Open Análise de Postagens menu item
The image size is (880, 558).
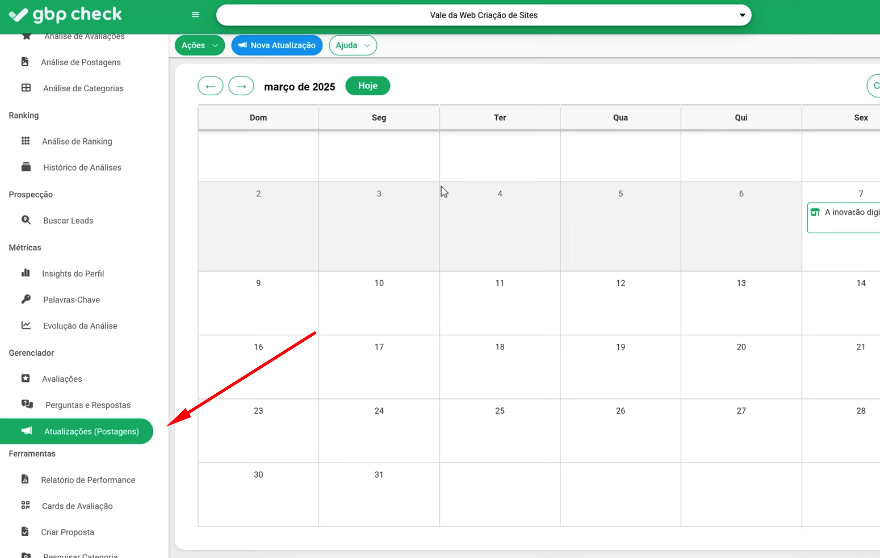(80, 62)
